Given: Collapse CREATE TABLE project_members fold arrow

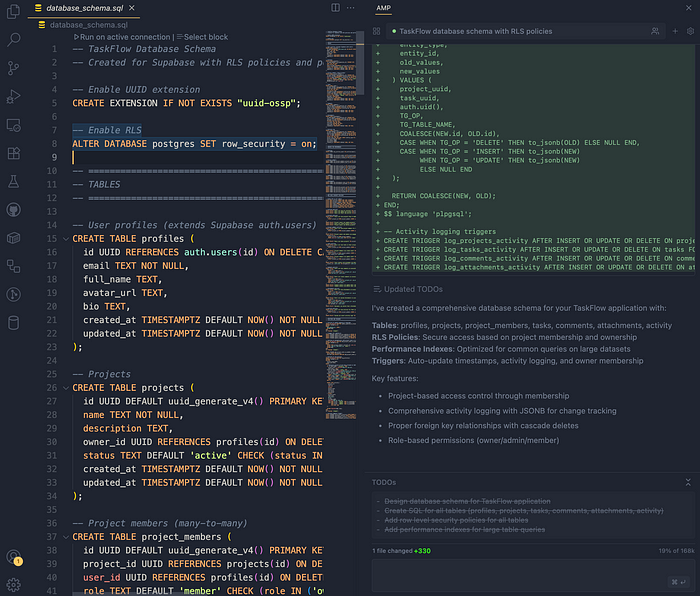Looking at the screenshot, I should pos(66,537).
